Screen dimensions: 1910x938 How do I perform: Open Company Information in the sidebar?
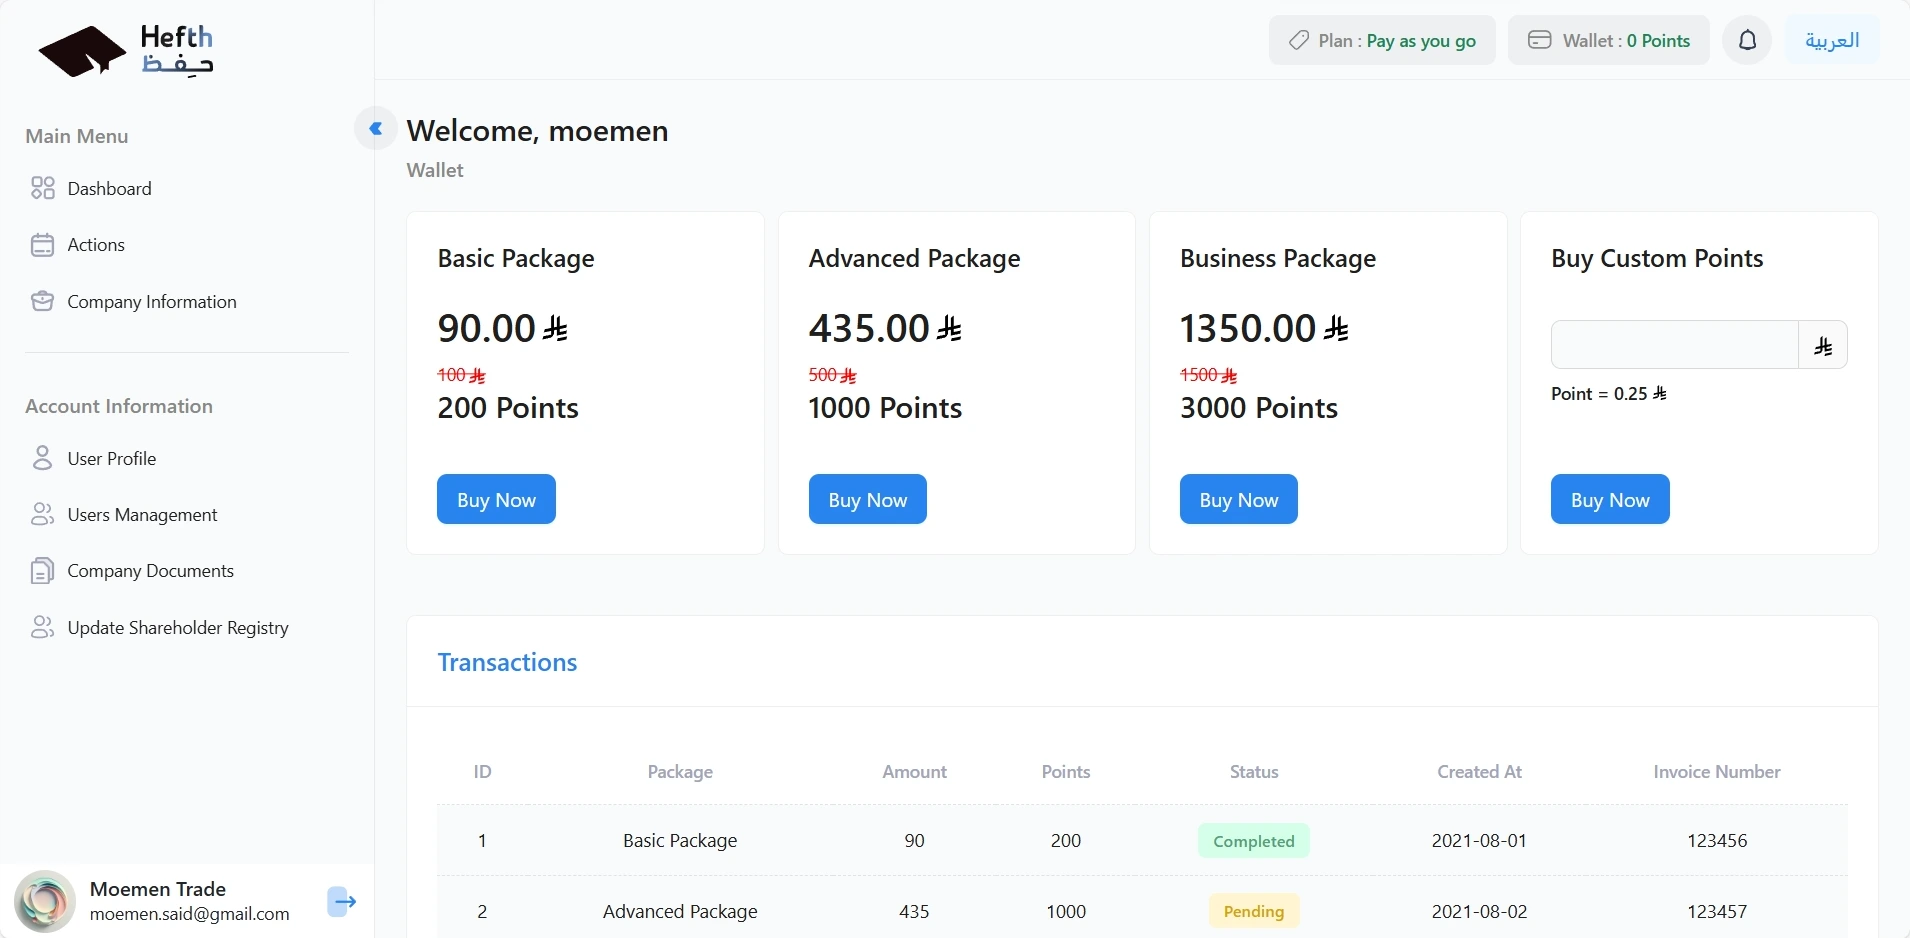151,302
